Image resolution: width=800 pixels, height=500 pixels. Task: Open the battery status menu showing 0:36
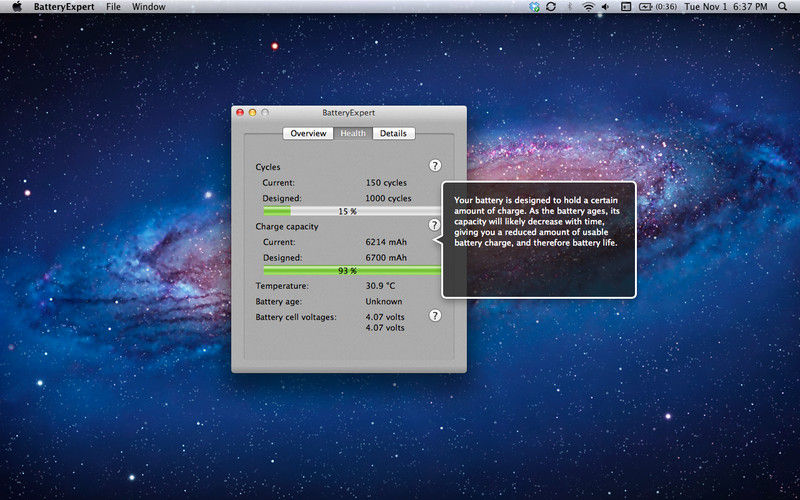pos(658,7)
